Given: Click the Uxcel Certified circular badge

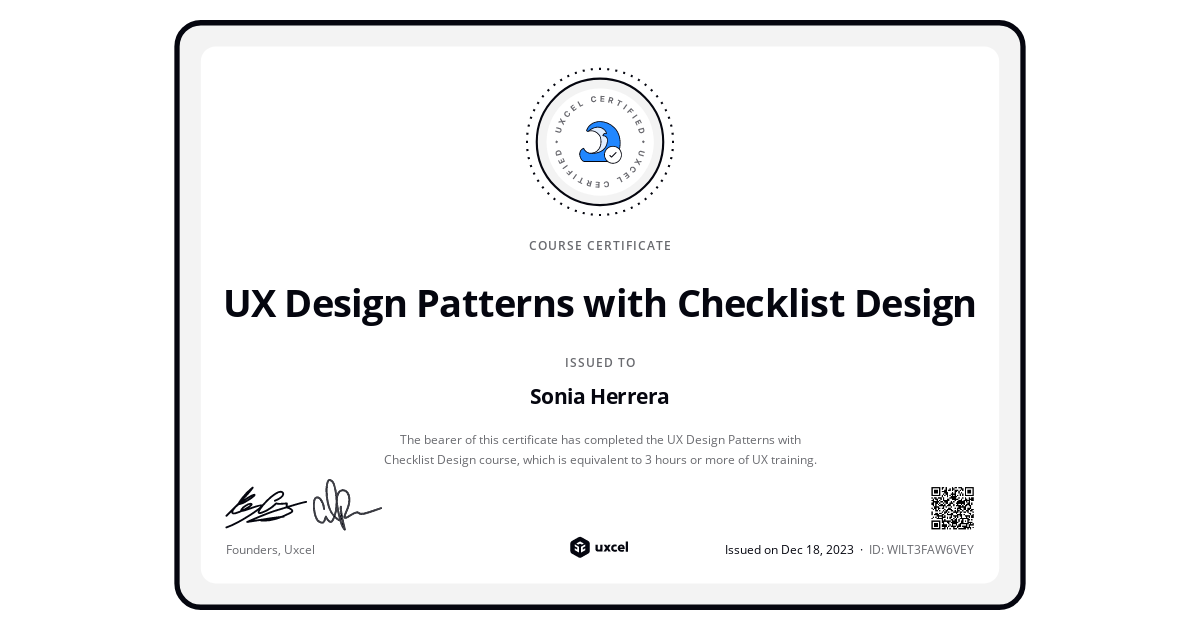Looking at the screenshot, I should tap(600, 141).
